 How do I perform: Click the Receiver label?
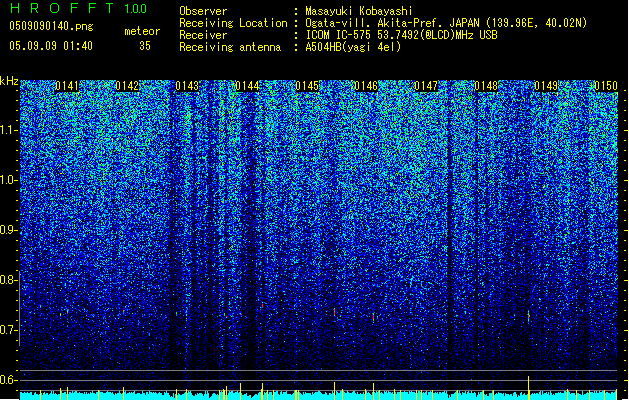coord(203,35)
